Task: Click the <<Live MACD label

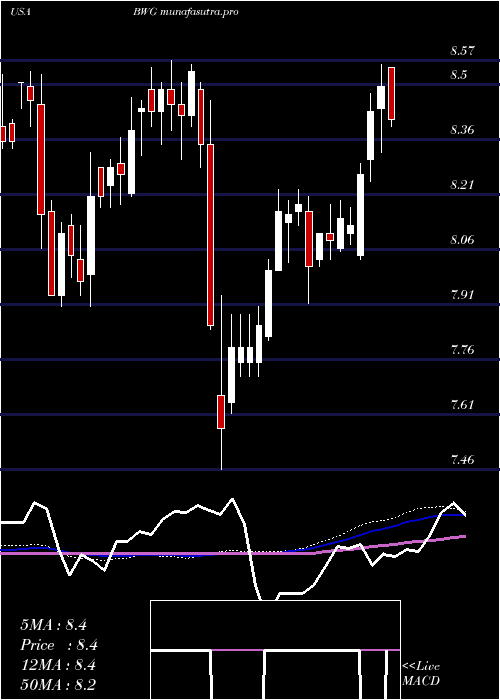Action: click(x=421, y=674)
